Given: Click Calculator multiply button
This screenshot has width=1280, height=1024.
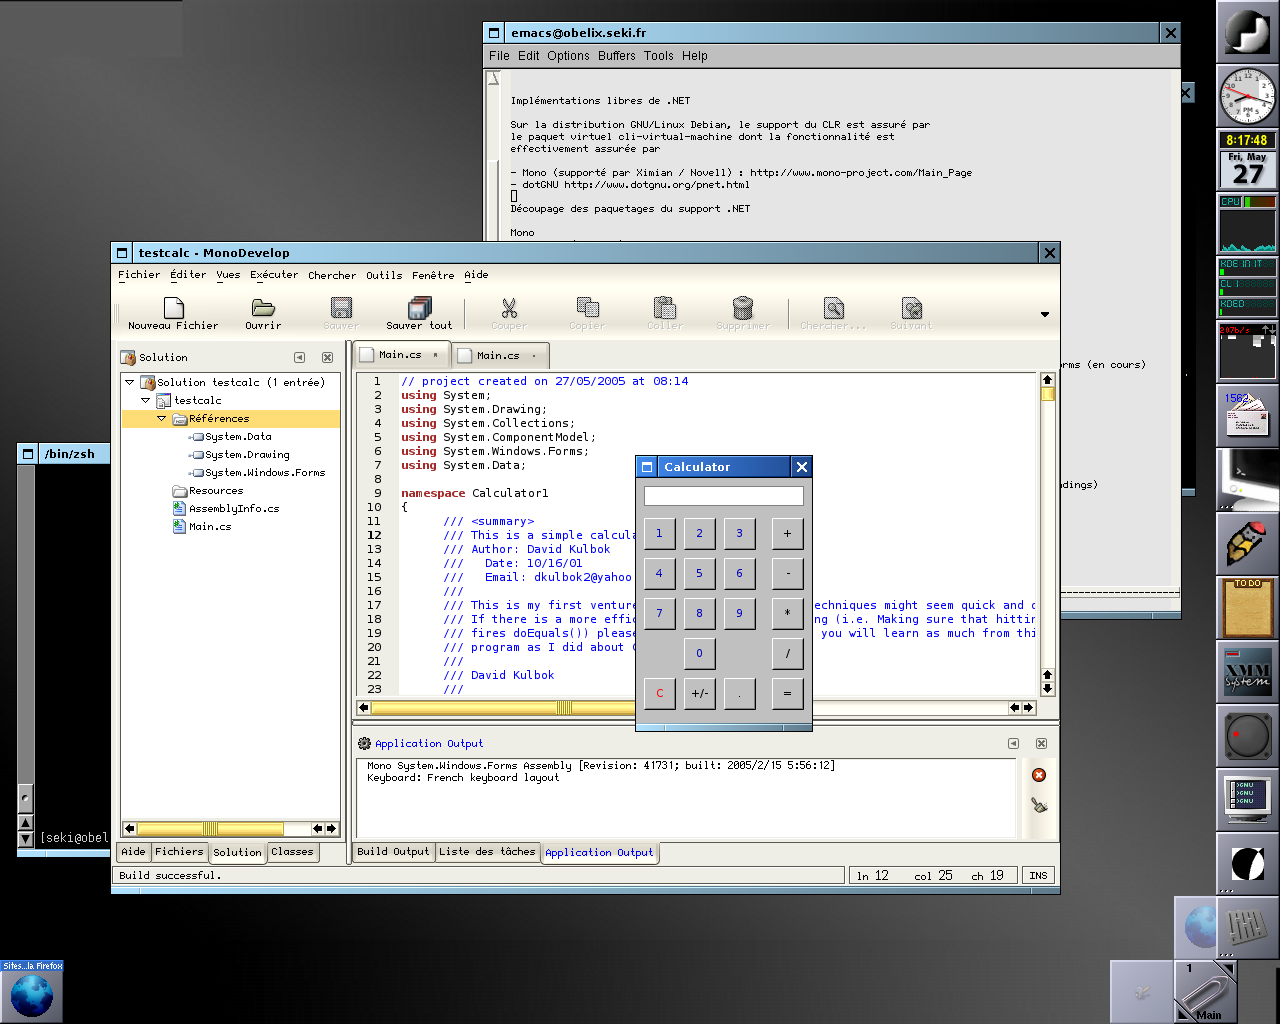Looking at the screenshot, I should pyautogui.click(x=787, y=613).
